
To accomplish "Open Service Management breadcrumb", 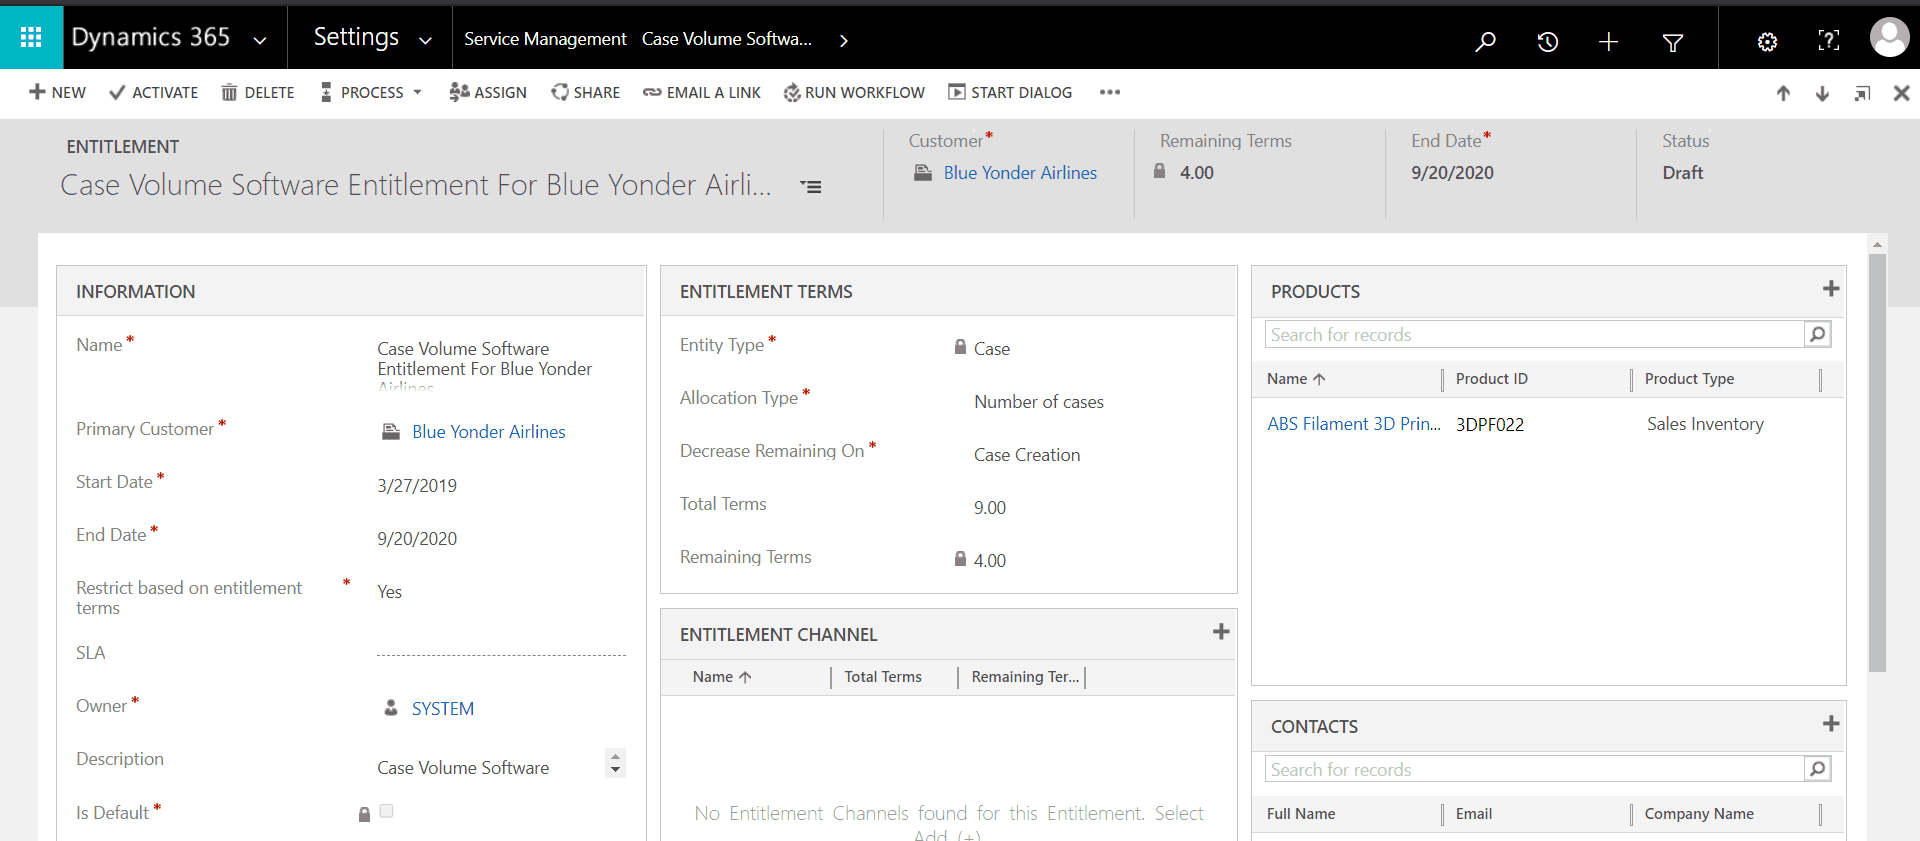I will 545,39.
